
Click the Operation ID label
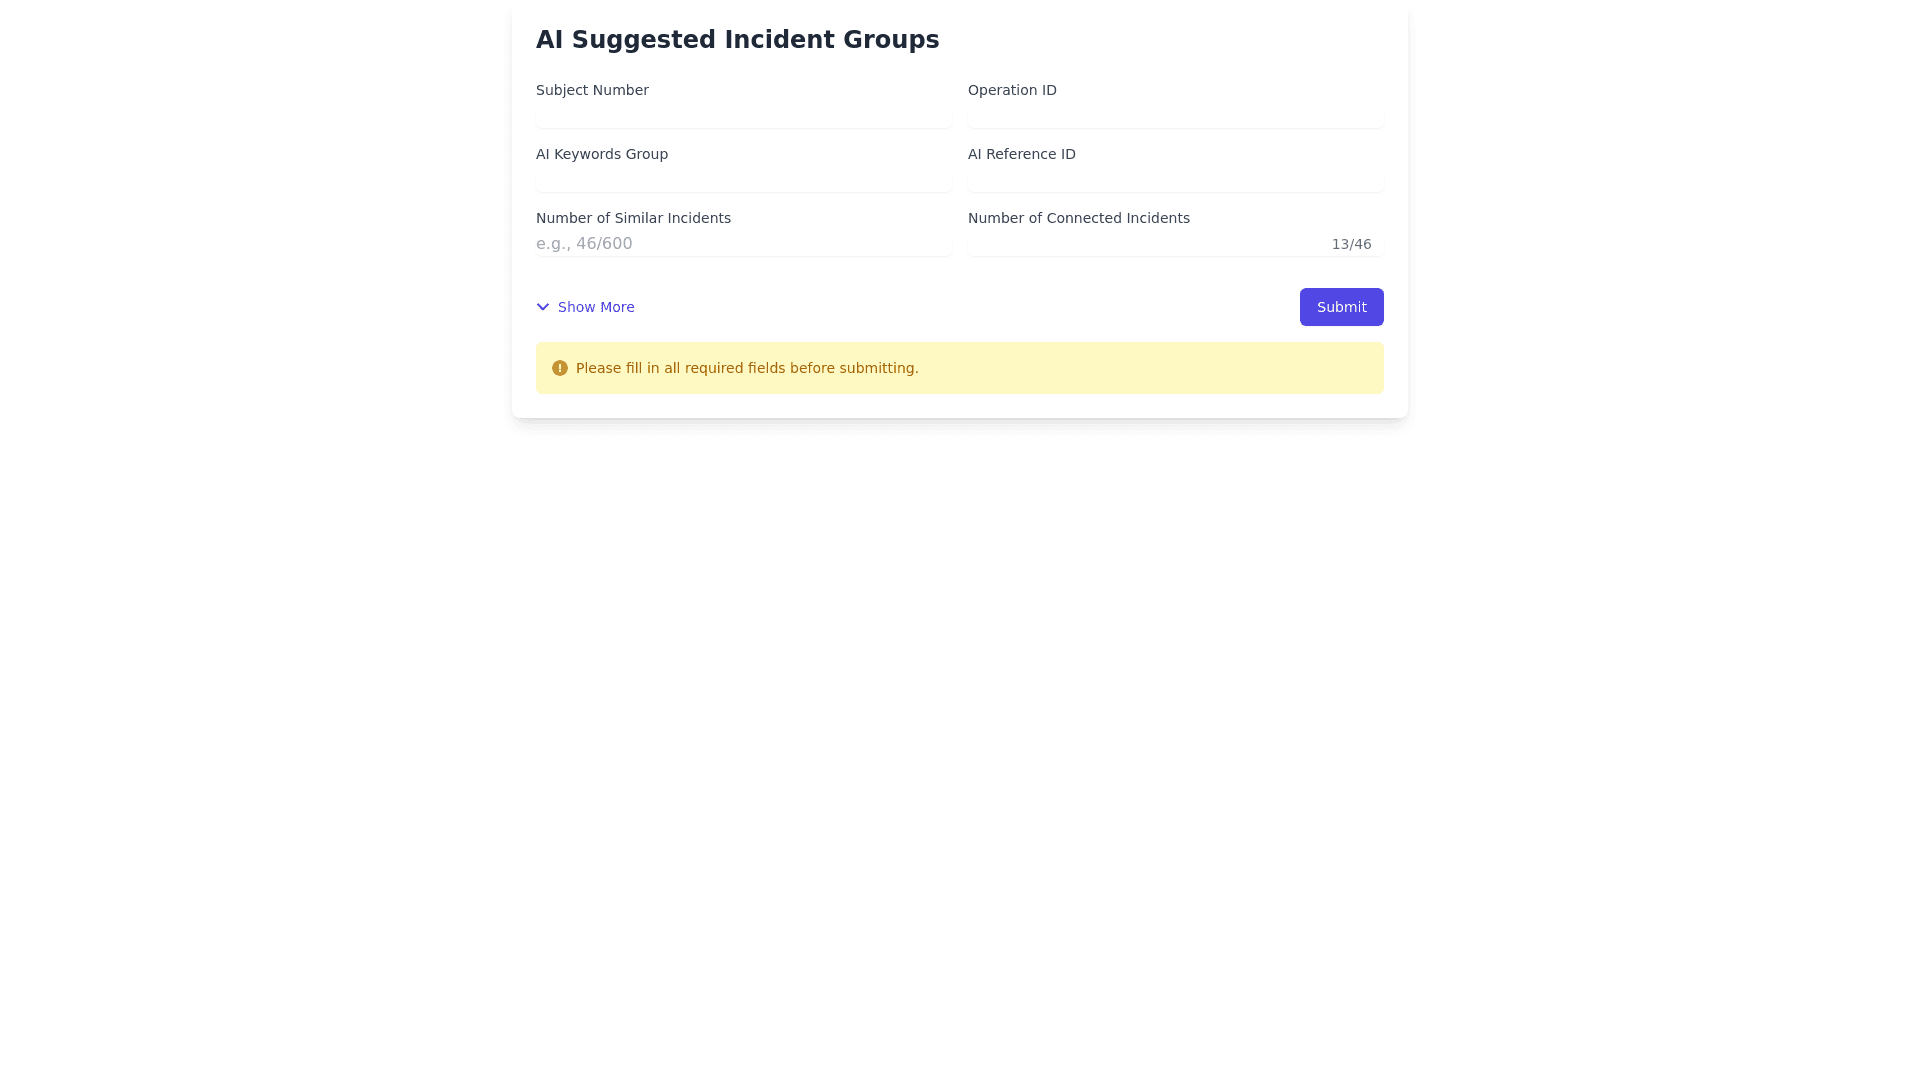[1012, 90]
